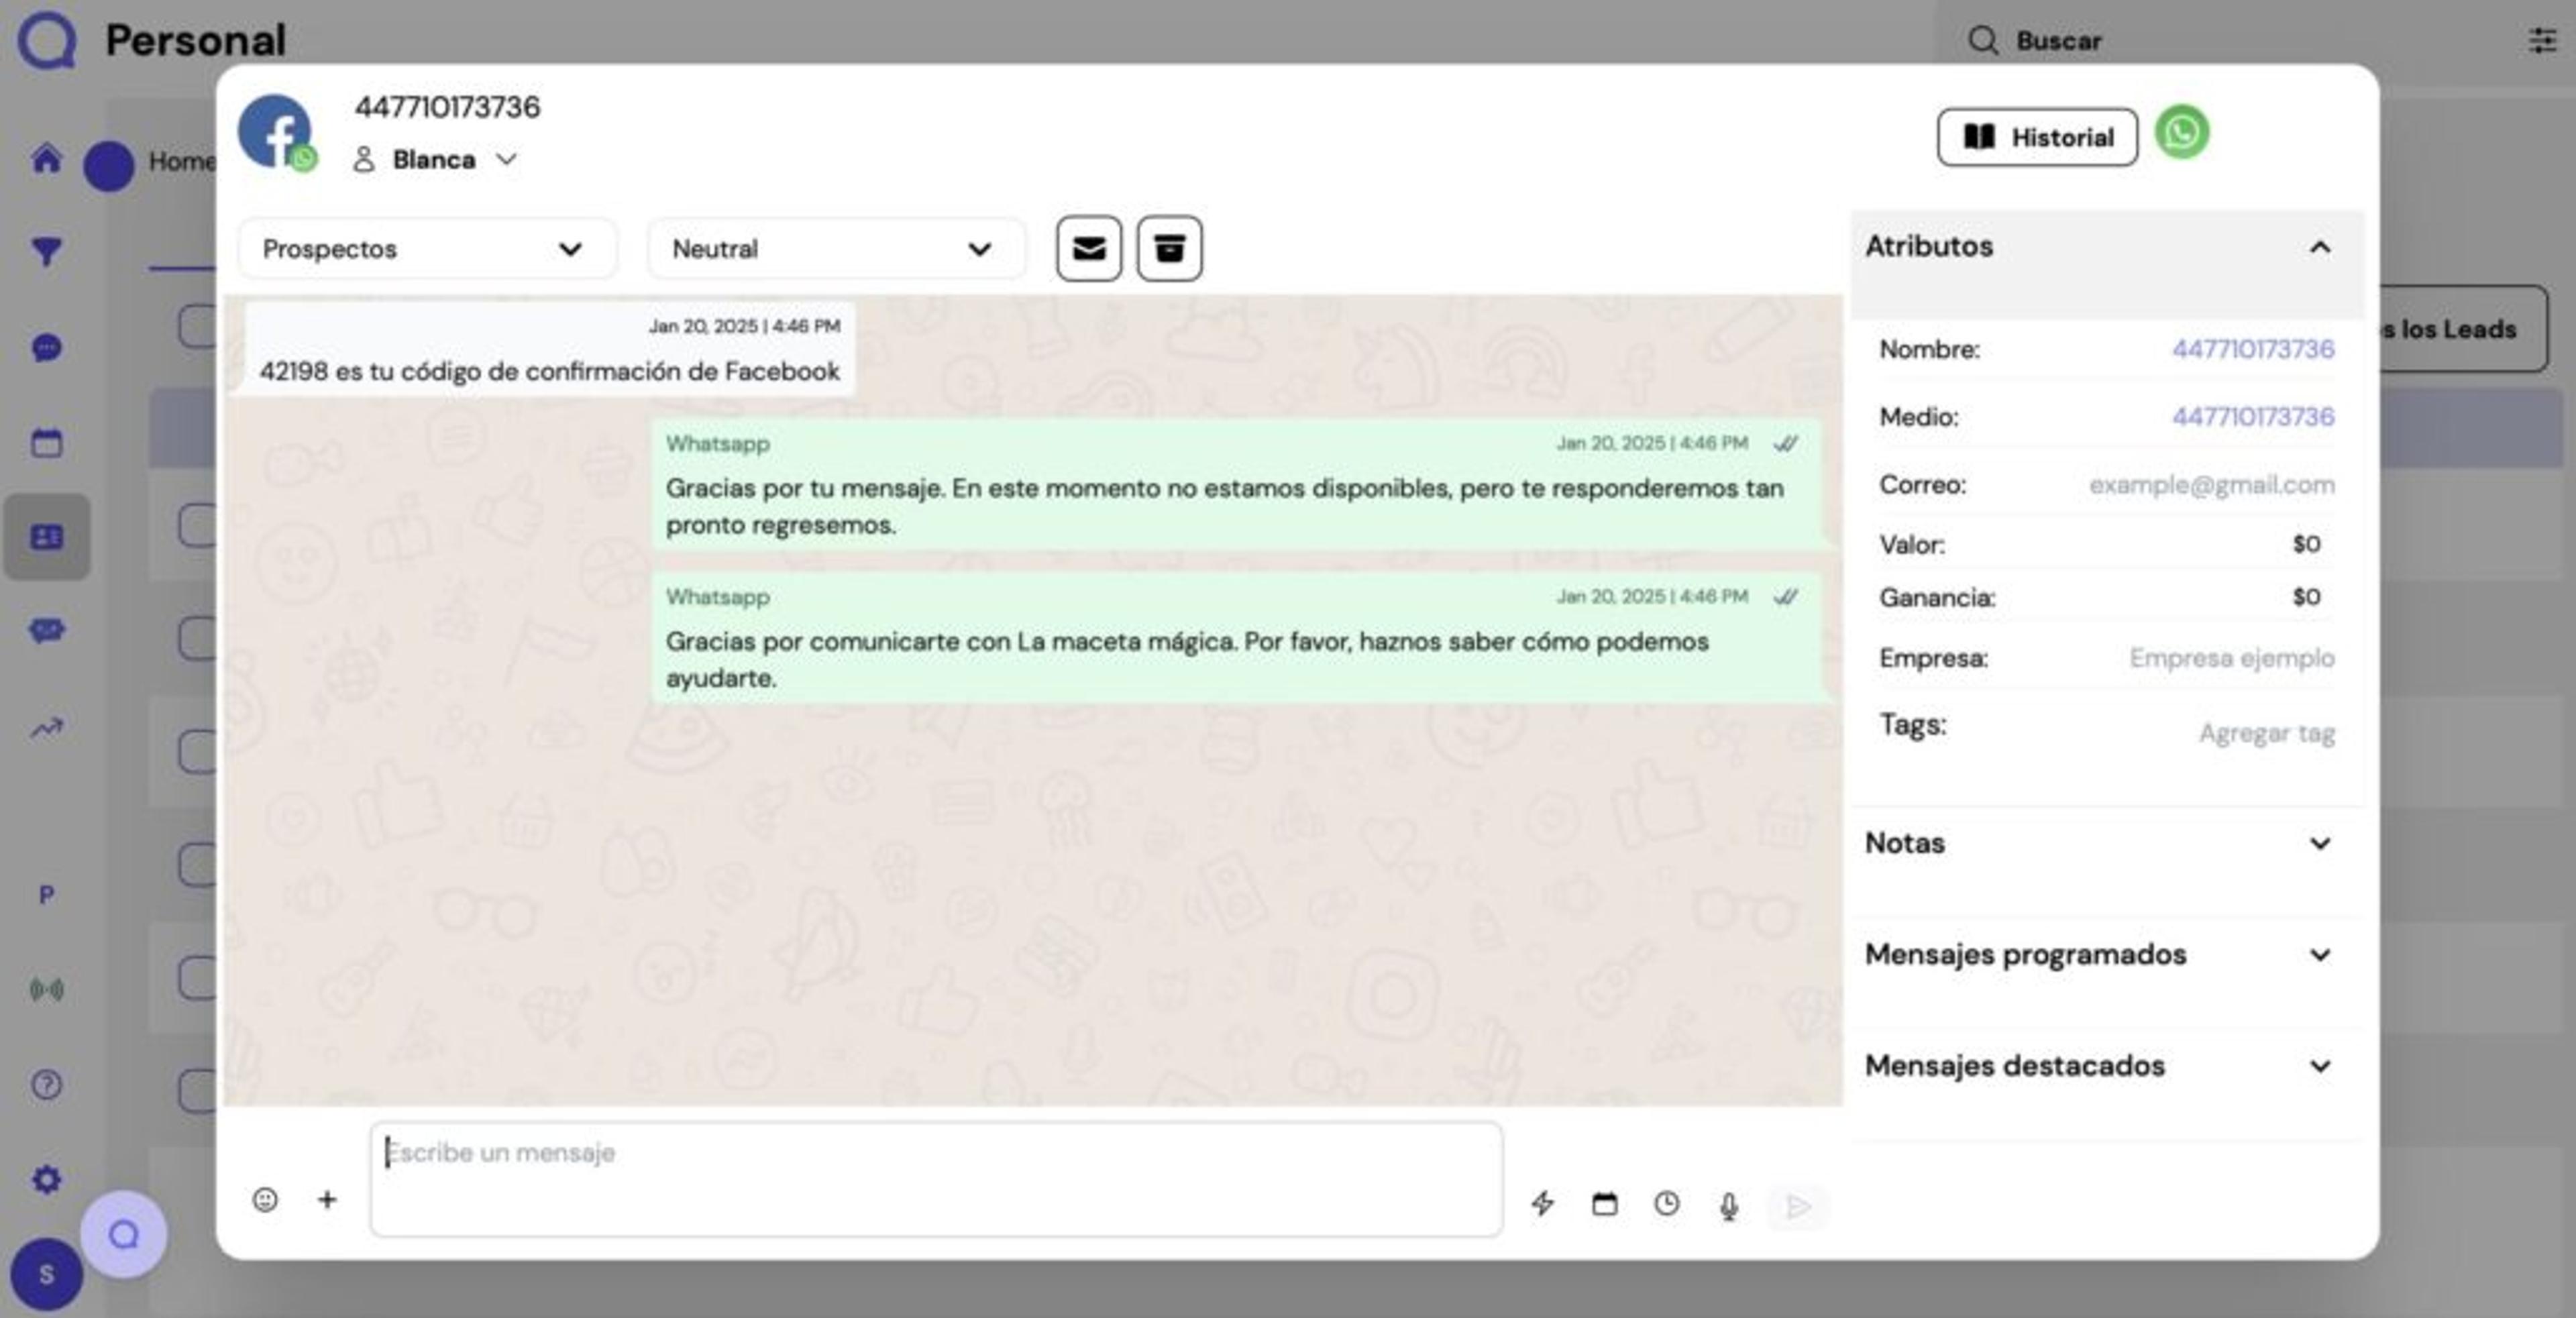Open the Blanca assignee dropdown

[x=435, y=159]
